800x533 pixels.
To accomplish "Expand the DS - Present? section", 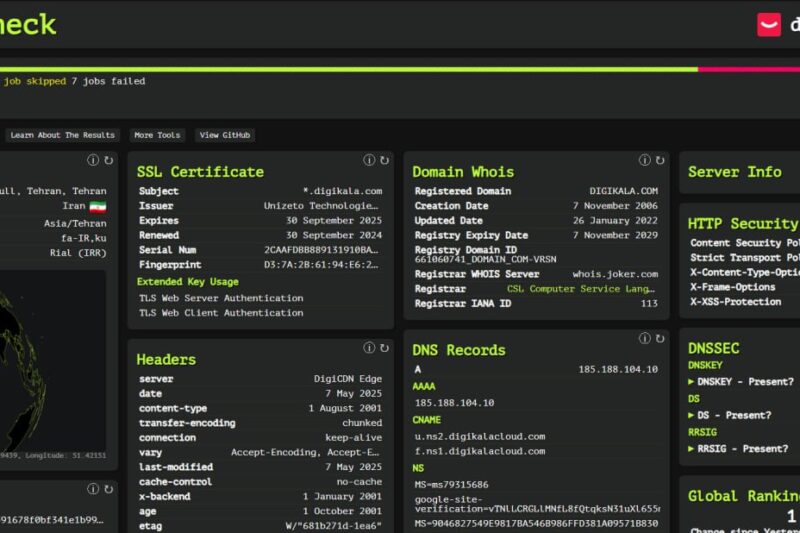I will 729,415.
